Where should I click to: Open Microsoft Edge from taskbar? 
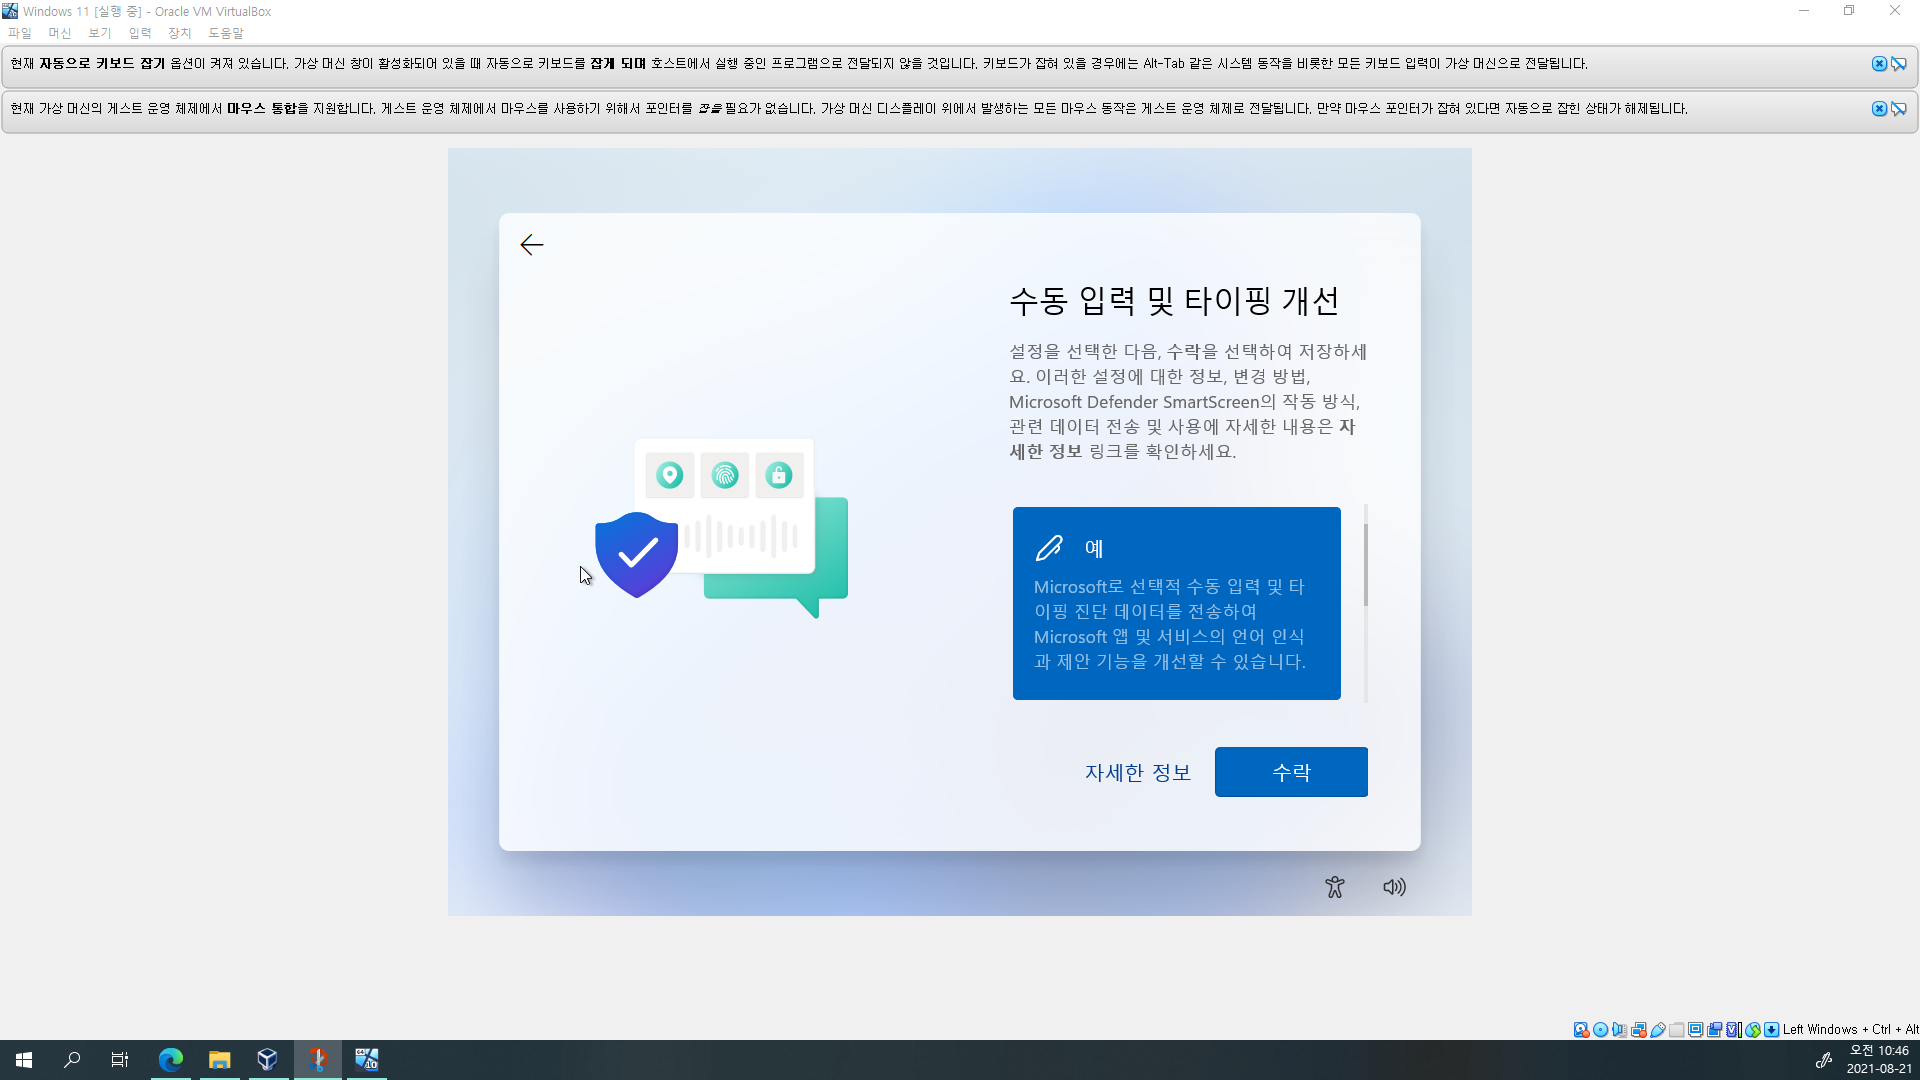pyautogui.click(x=171, y=1059)
